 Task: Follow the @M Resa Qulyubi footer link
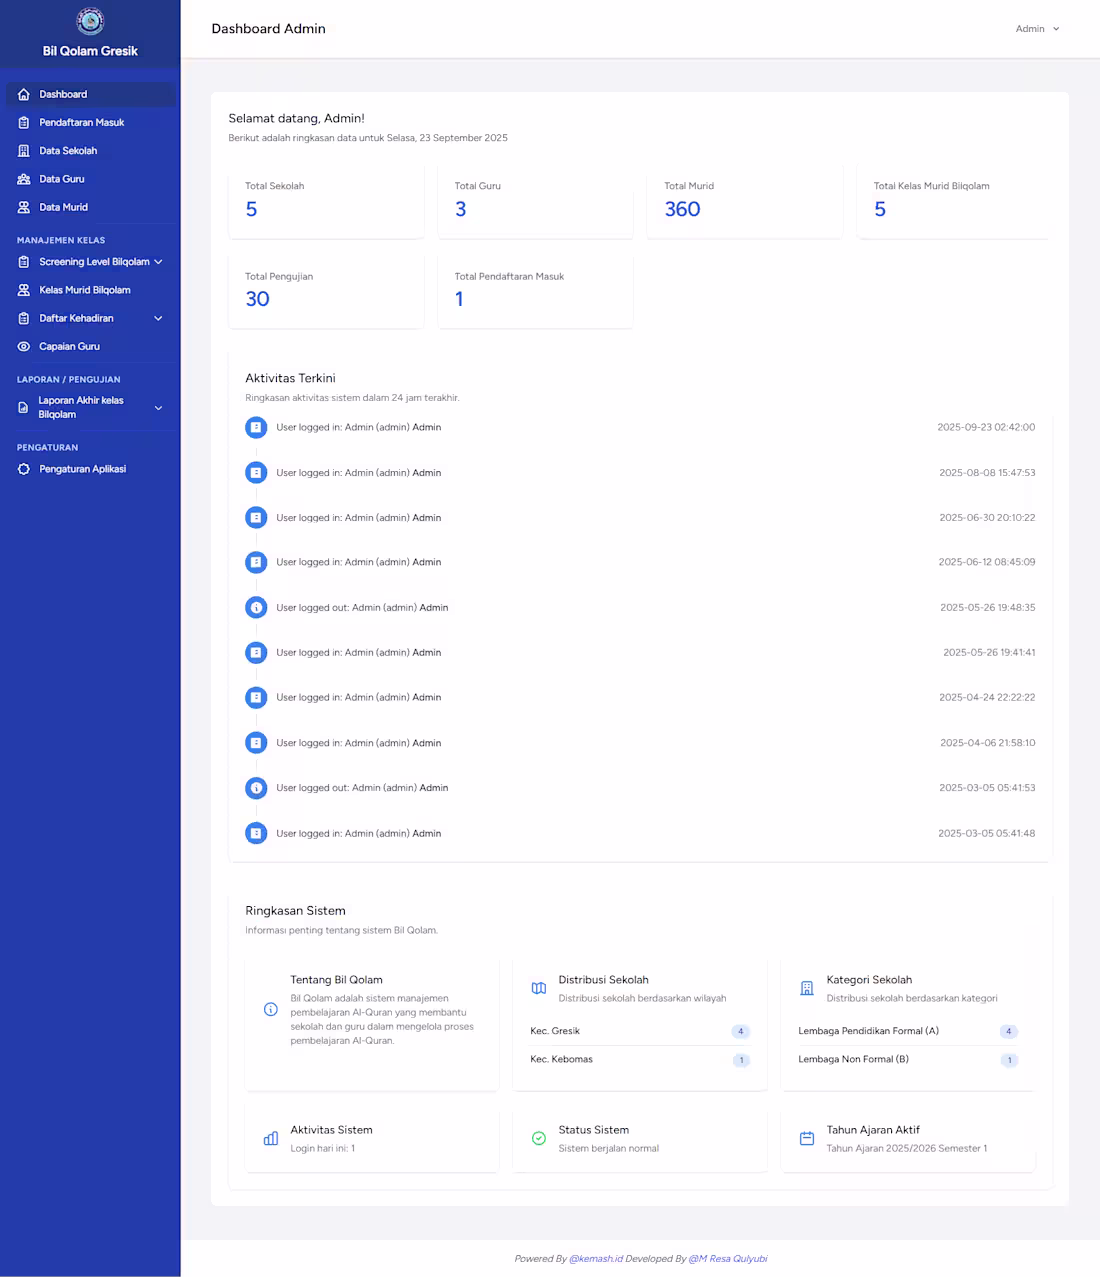click(728, 1259)
